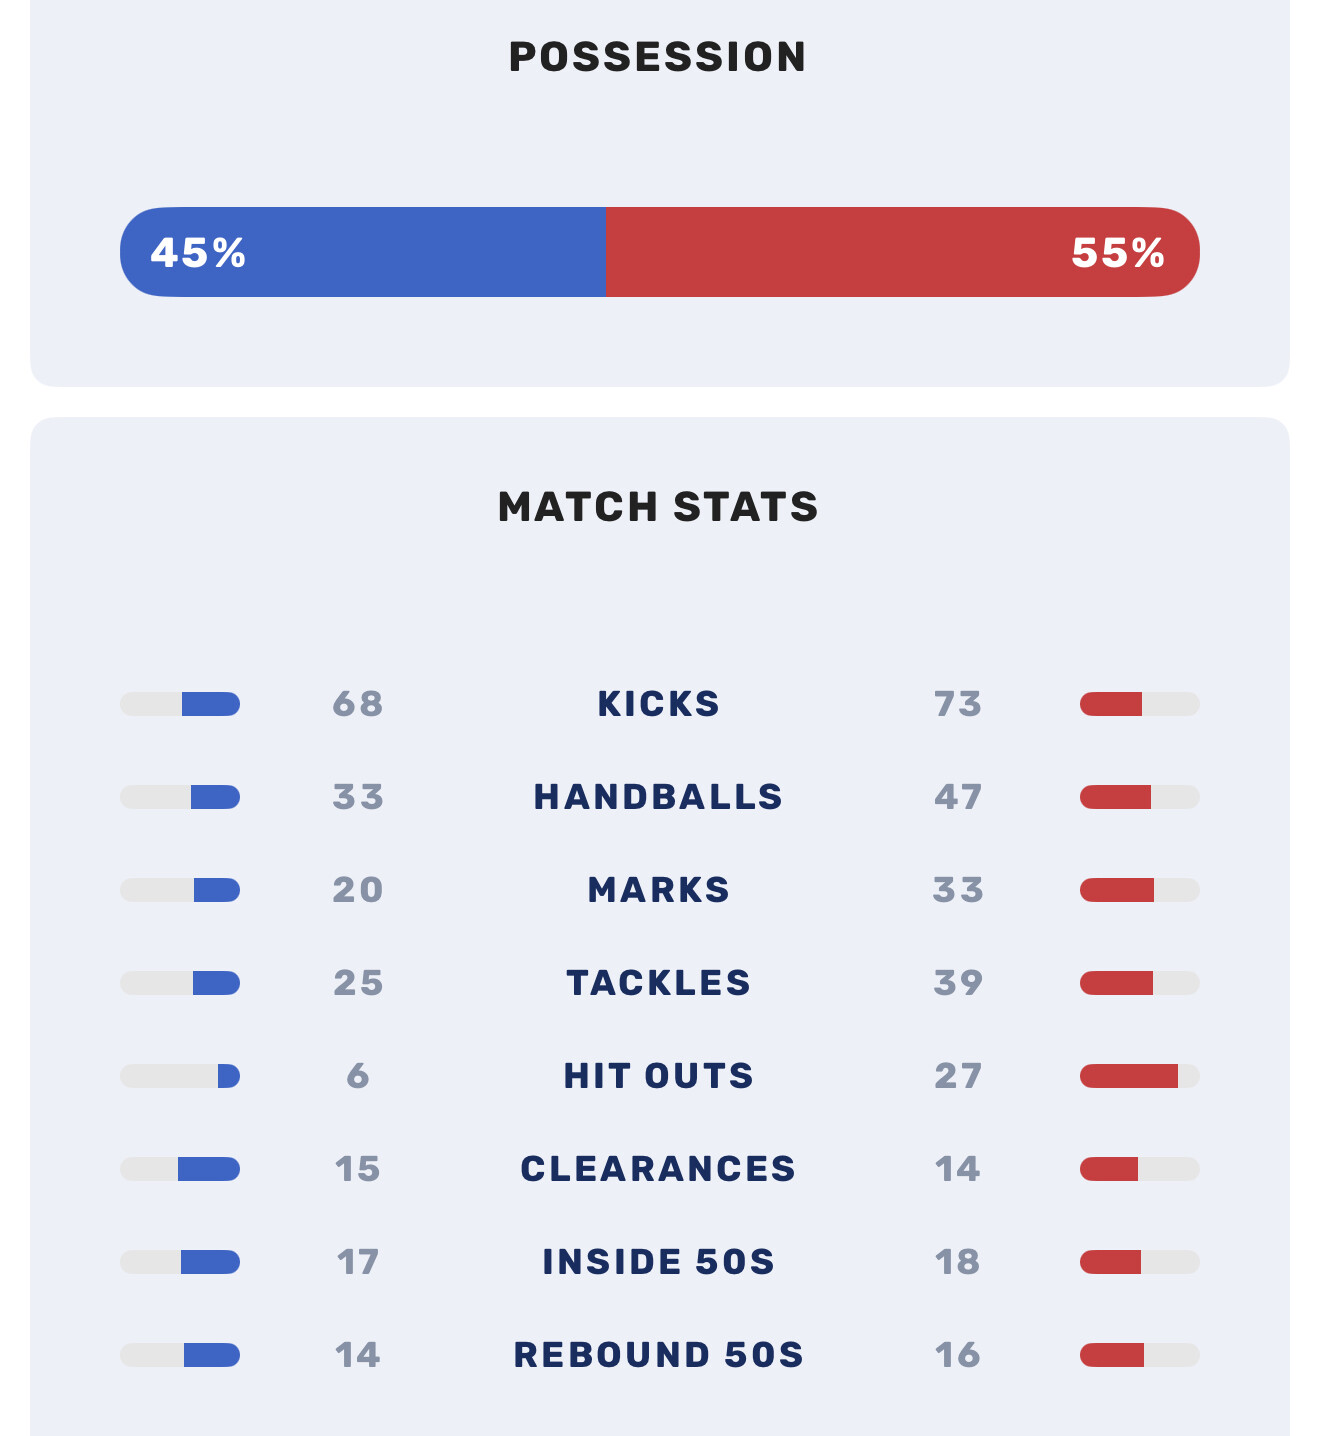The width and height of the screenshot is (1320, 1436).
Task: Click the red tackles value 39
Action: point(958,983)
